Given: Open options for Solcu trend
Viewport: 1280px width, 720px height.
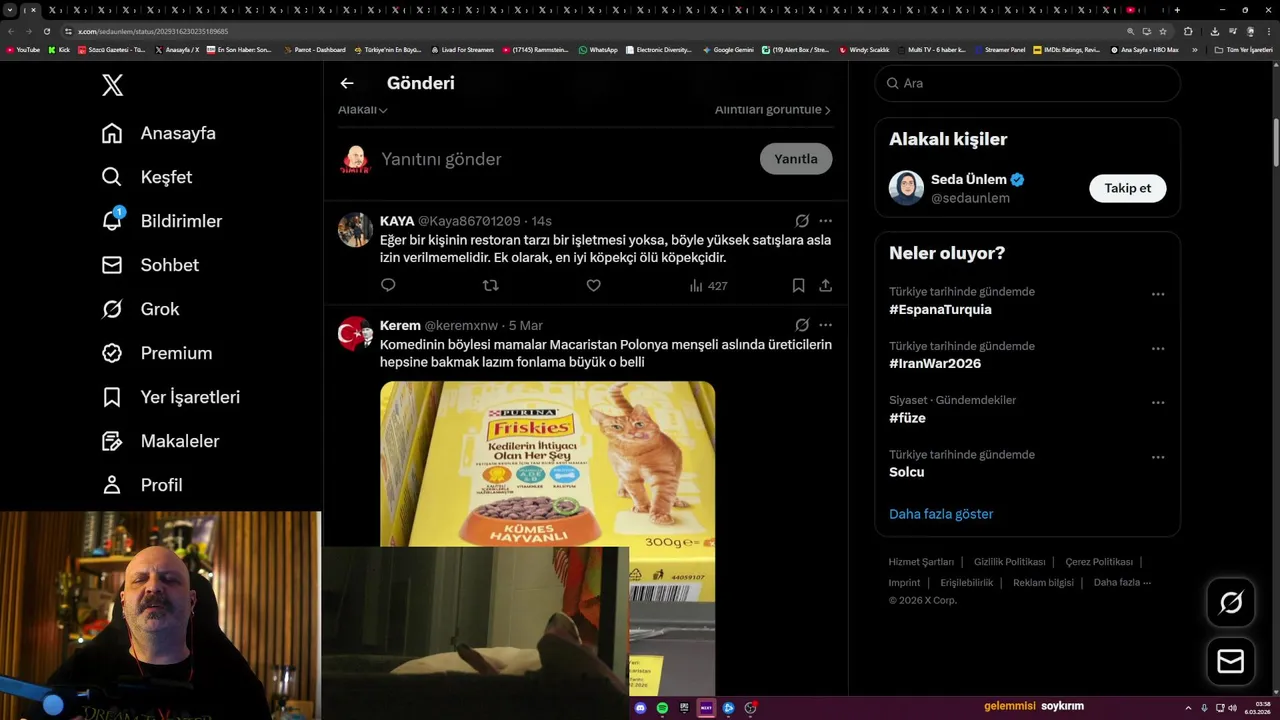Looking at the screenshot, I should point(1158,457).
